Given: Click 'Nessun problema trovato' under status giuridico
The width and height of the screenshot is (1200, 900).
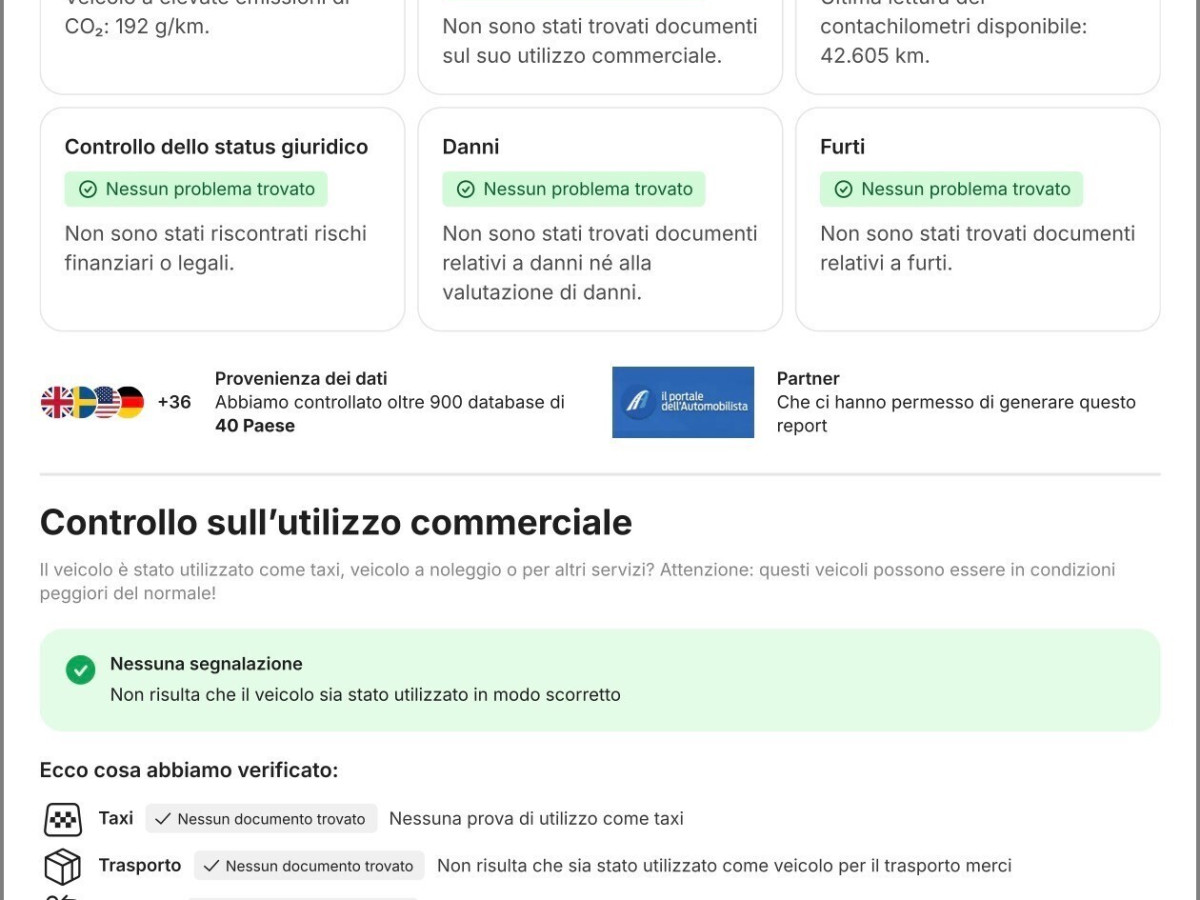Looking at the screenshot, I should tap(196, 189).
